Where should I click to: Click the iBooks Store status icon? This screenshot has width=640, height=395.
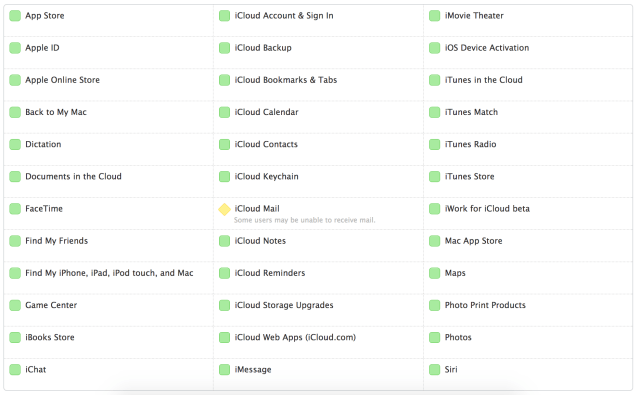tap(15, 337)
